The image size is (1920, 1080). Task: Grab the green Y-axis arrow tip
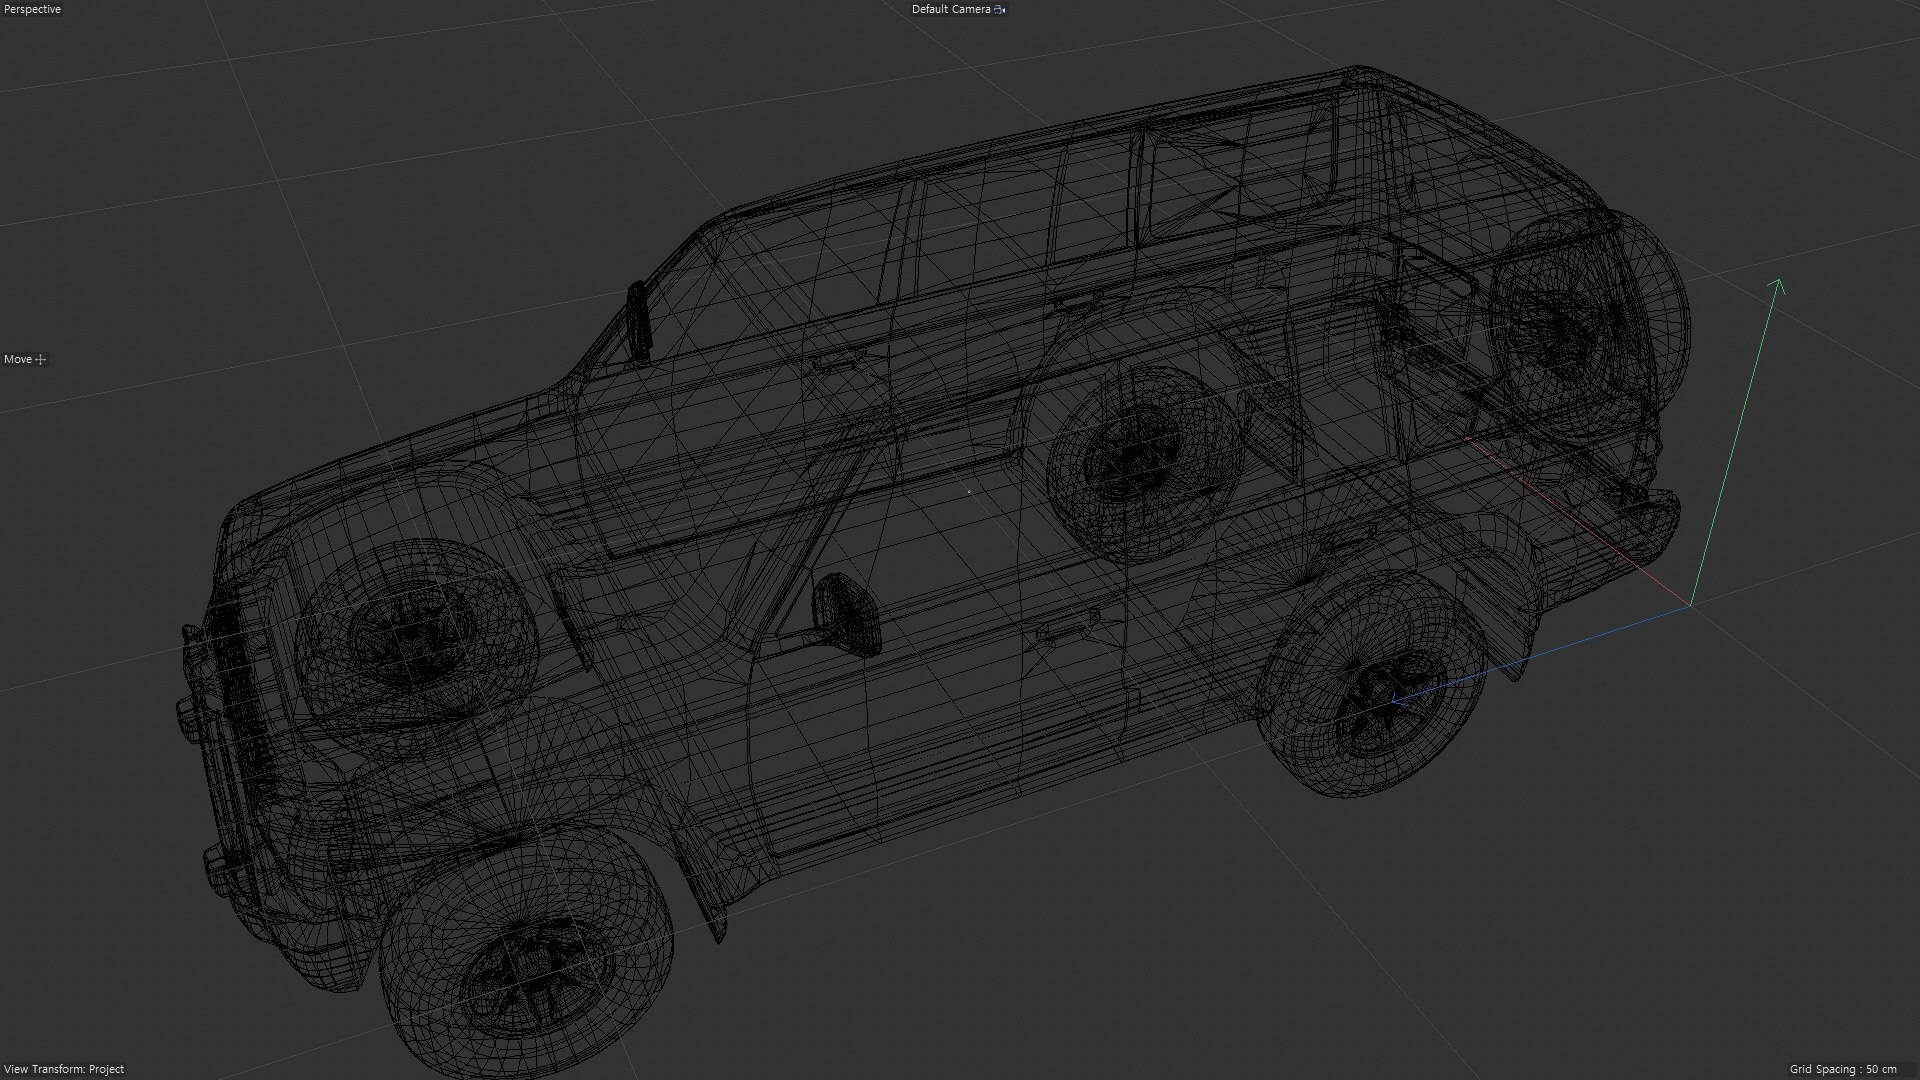(1777, 287)
